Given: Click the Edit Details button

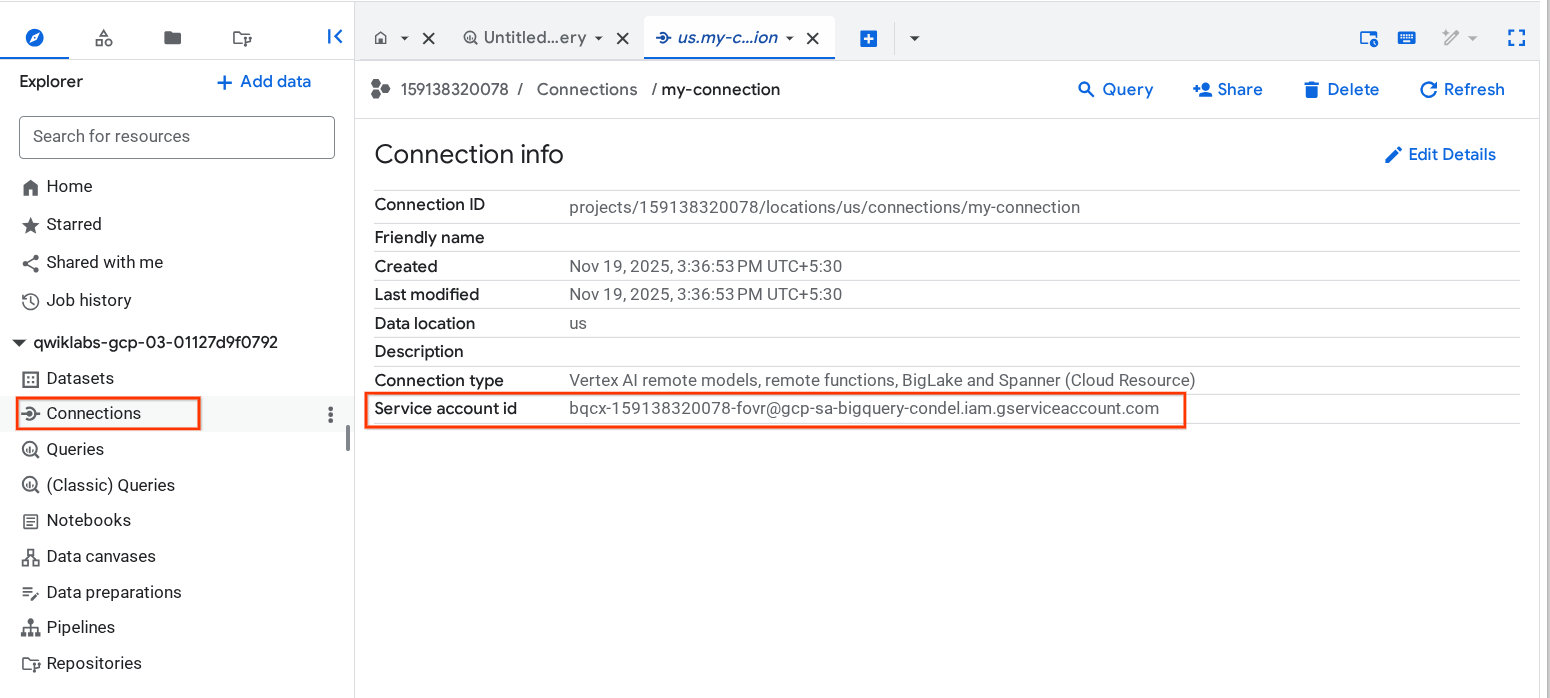Looking at the screenshot, I should [1440, 154].
